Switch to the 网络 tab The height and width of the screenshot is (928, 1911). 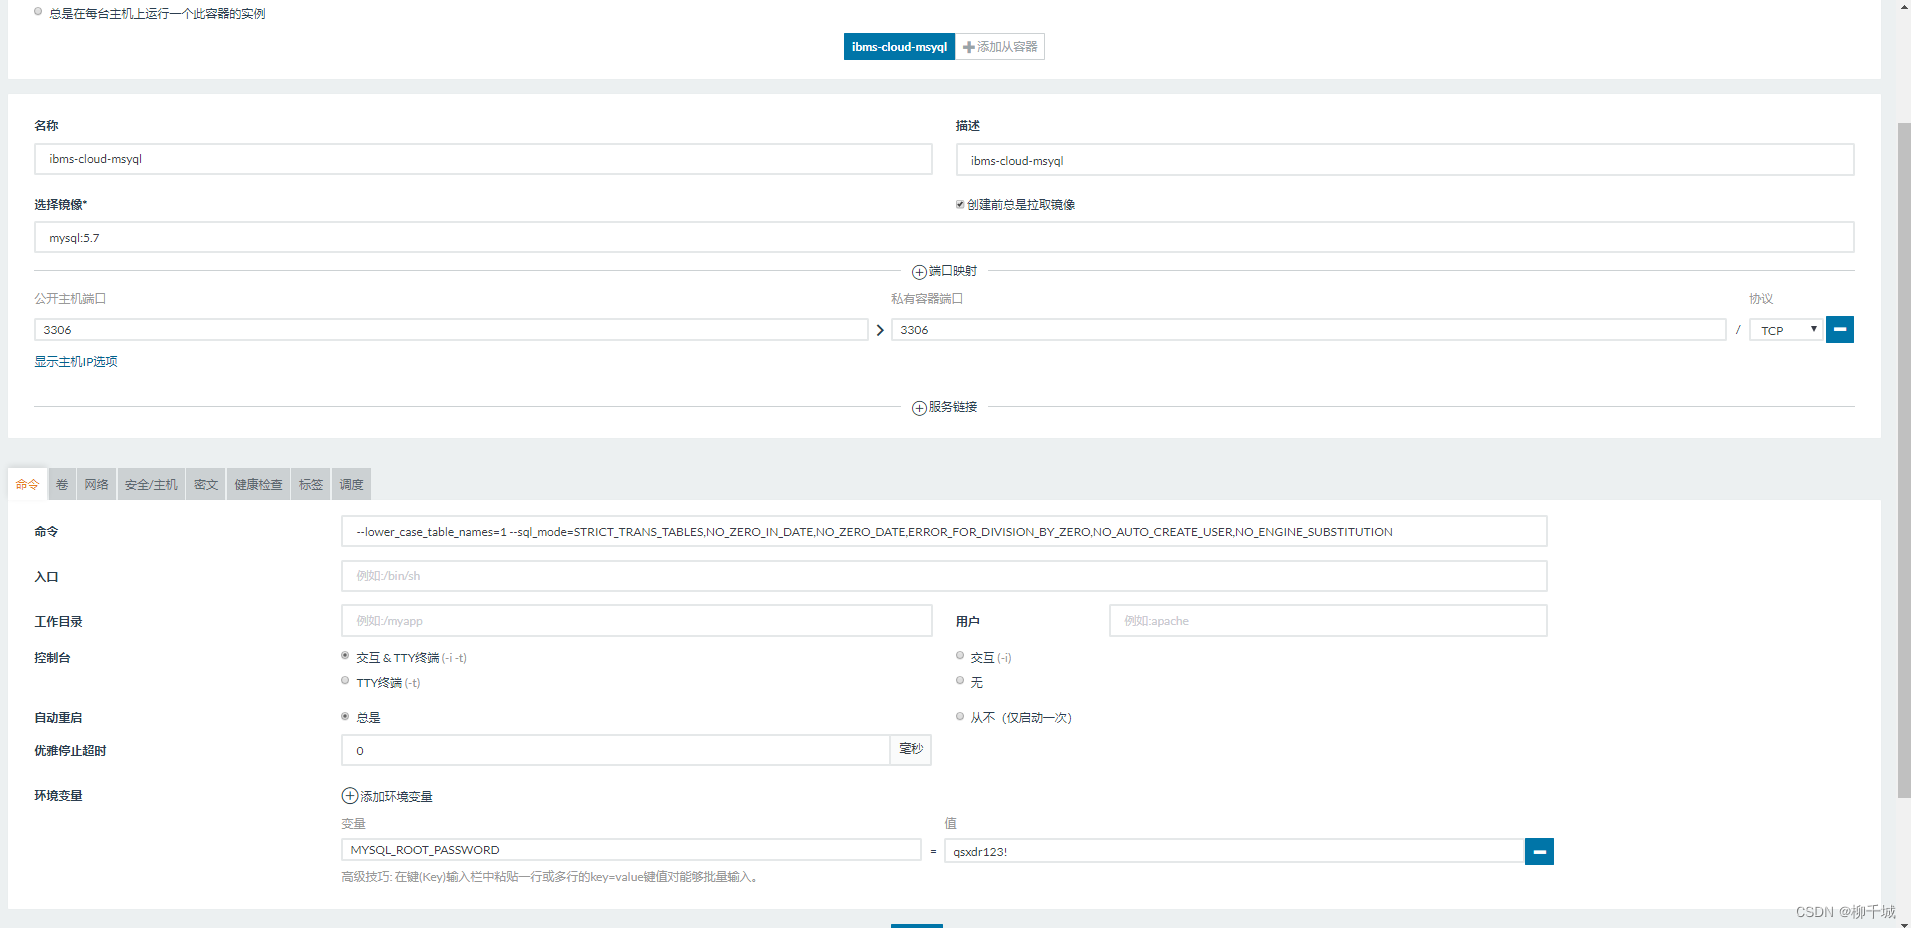(97, 484)
